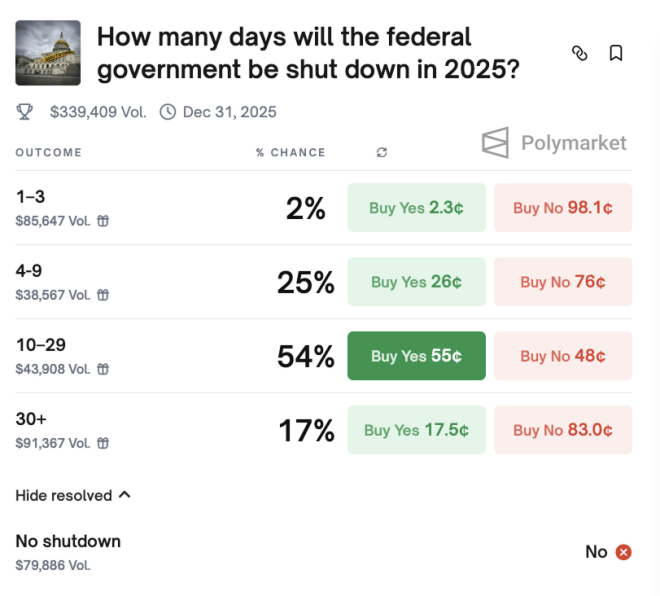Click the clock icon by Dec 31, 2025
The image size is (660, 596).
(x=168, y=112)
